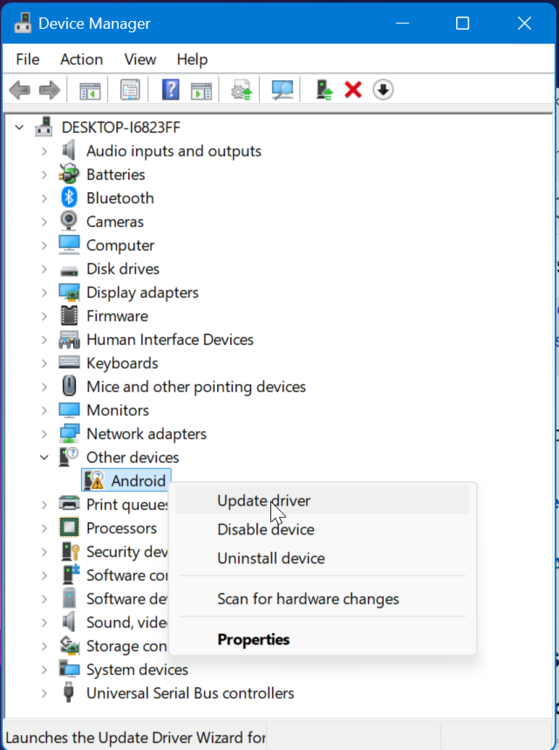Choose Uninstall device from context menu

(x=322, y=558)
